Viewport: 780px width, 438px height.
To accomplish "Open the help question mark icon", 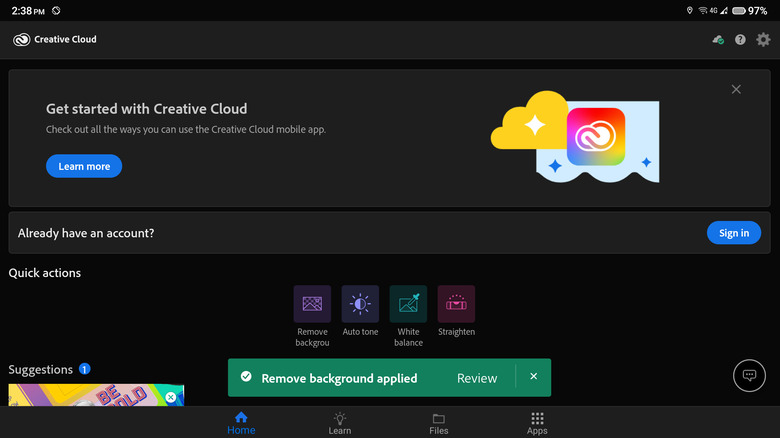I will [x=740, y=40].
